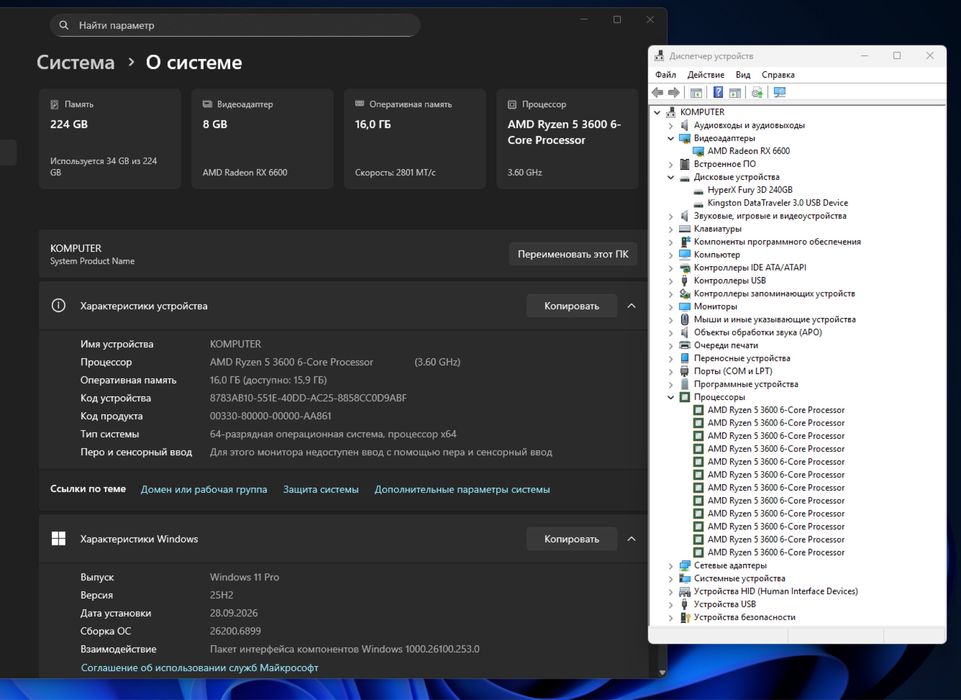
Task: Click the port icon next to Порты (COM и LPT)
Action: pos(685,371)
